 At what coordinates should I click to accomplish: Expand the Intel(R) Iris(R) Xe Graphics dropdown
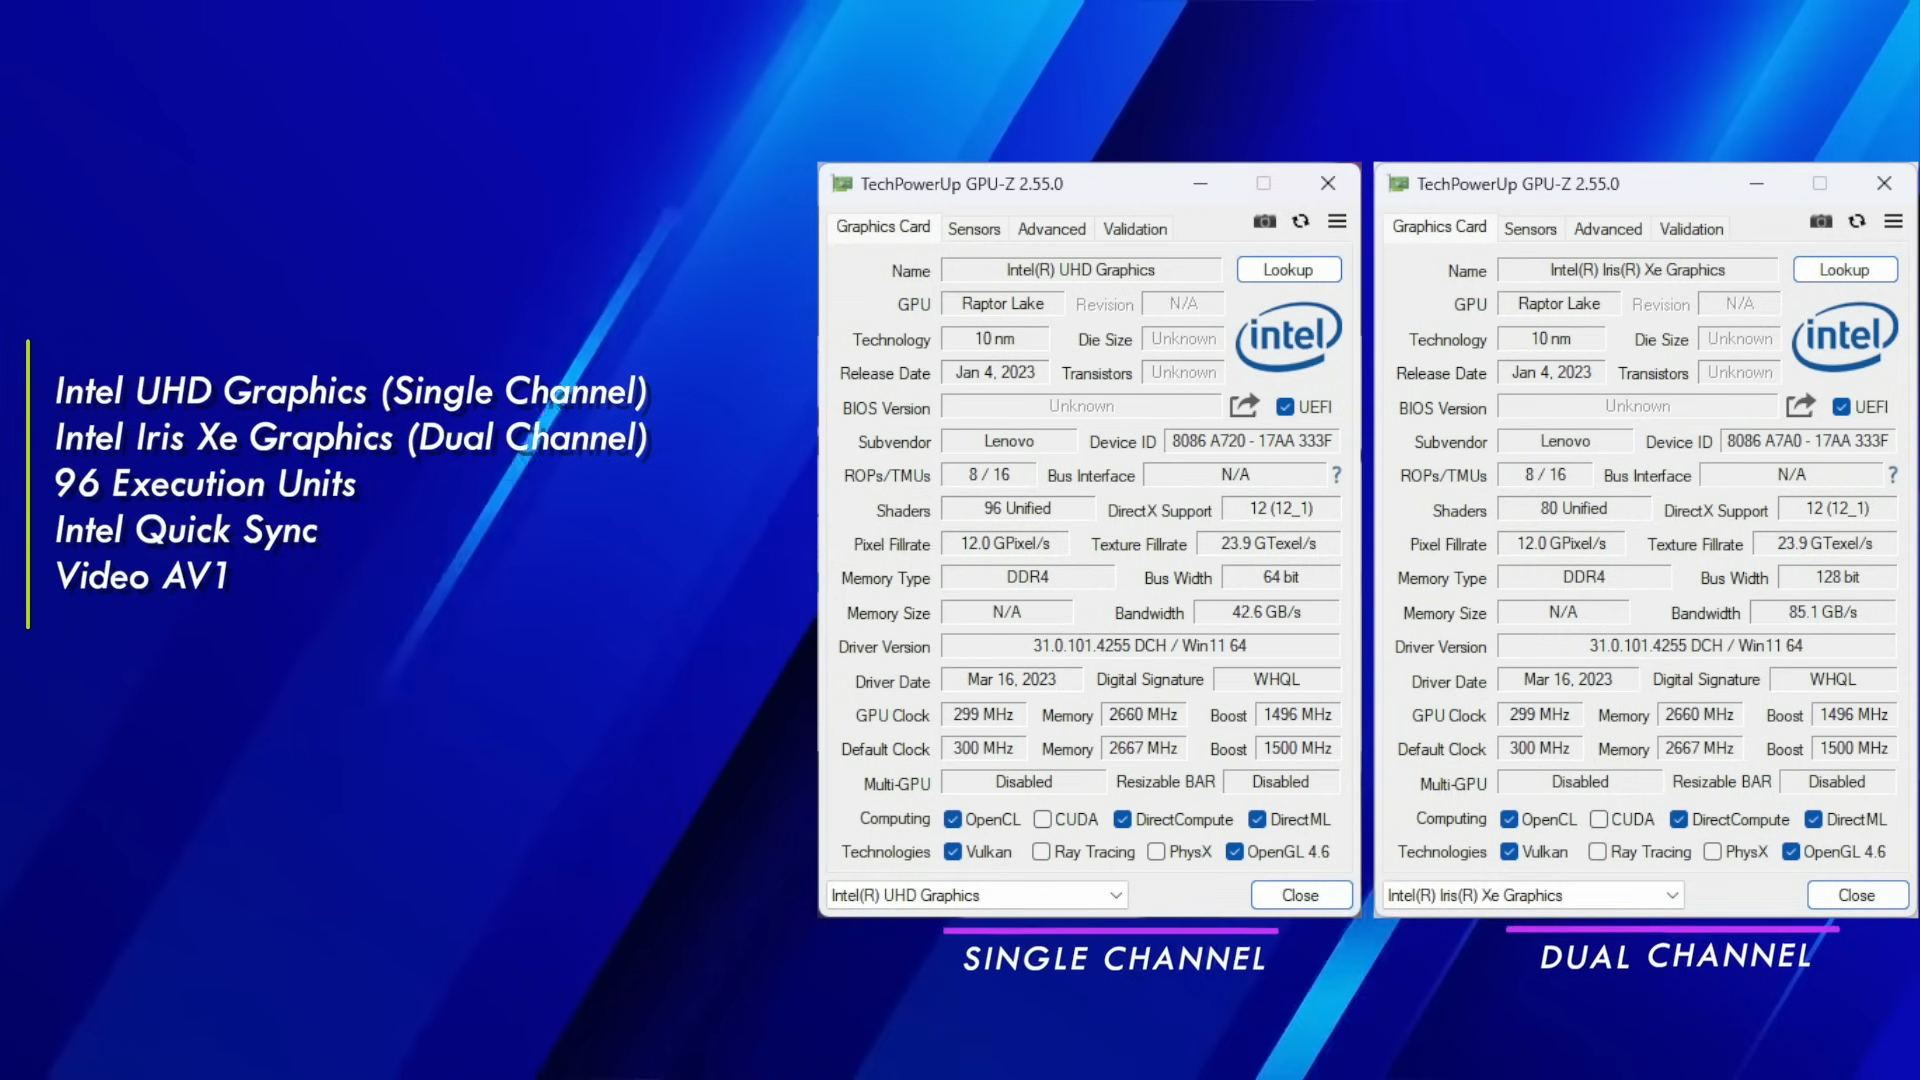point(1672,895)
